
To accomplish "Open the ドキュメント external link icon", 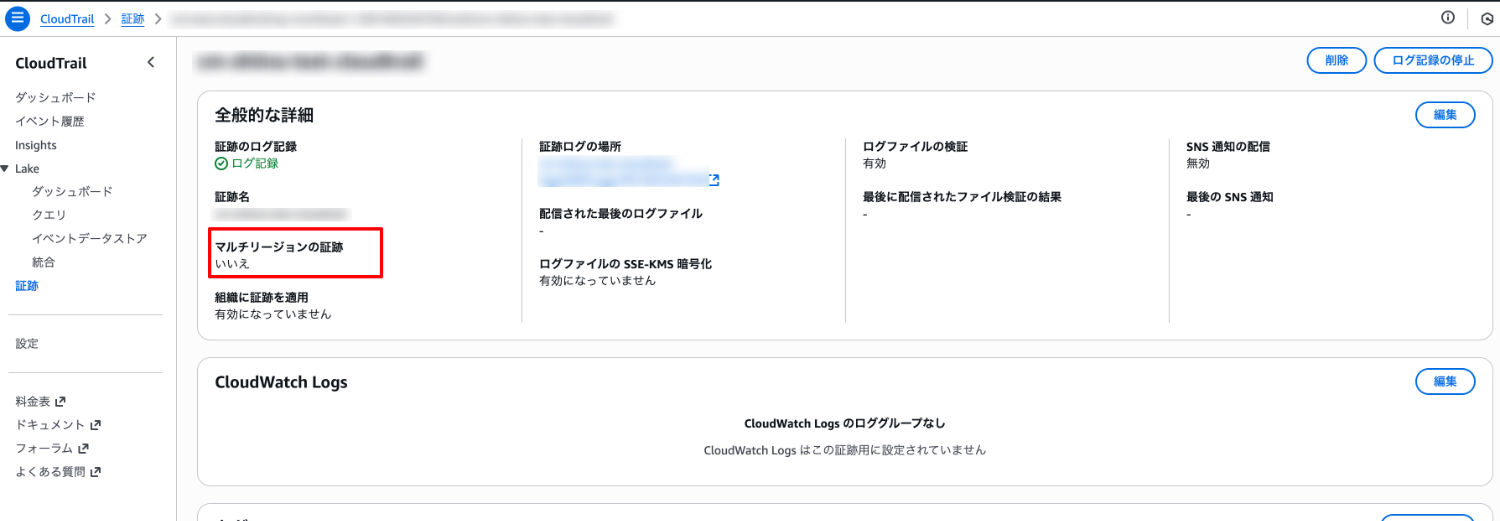I will click(x=95, y=425).
